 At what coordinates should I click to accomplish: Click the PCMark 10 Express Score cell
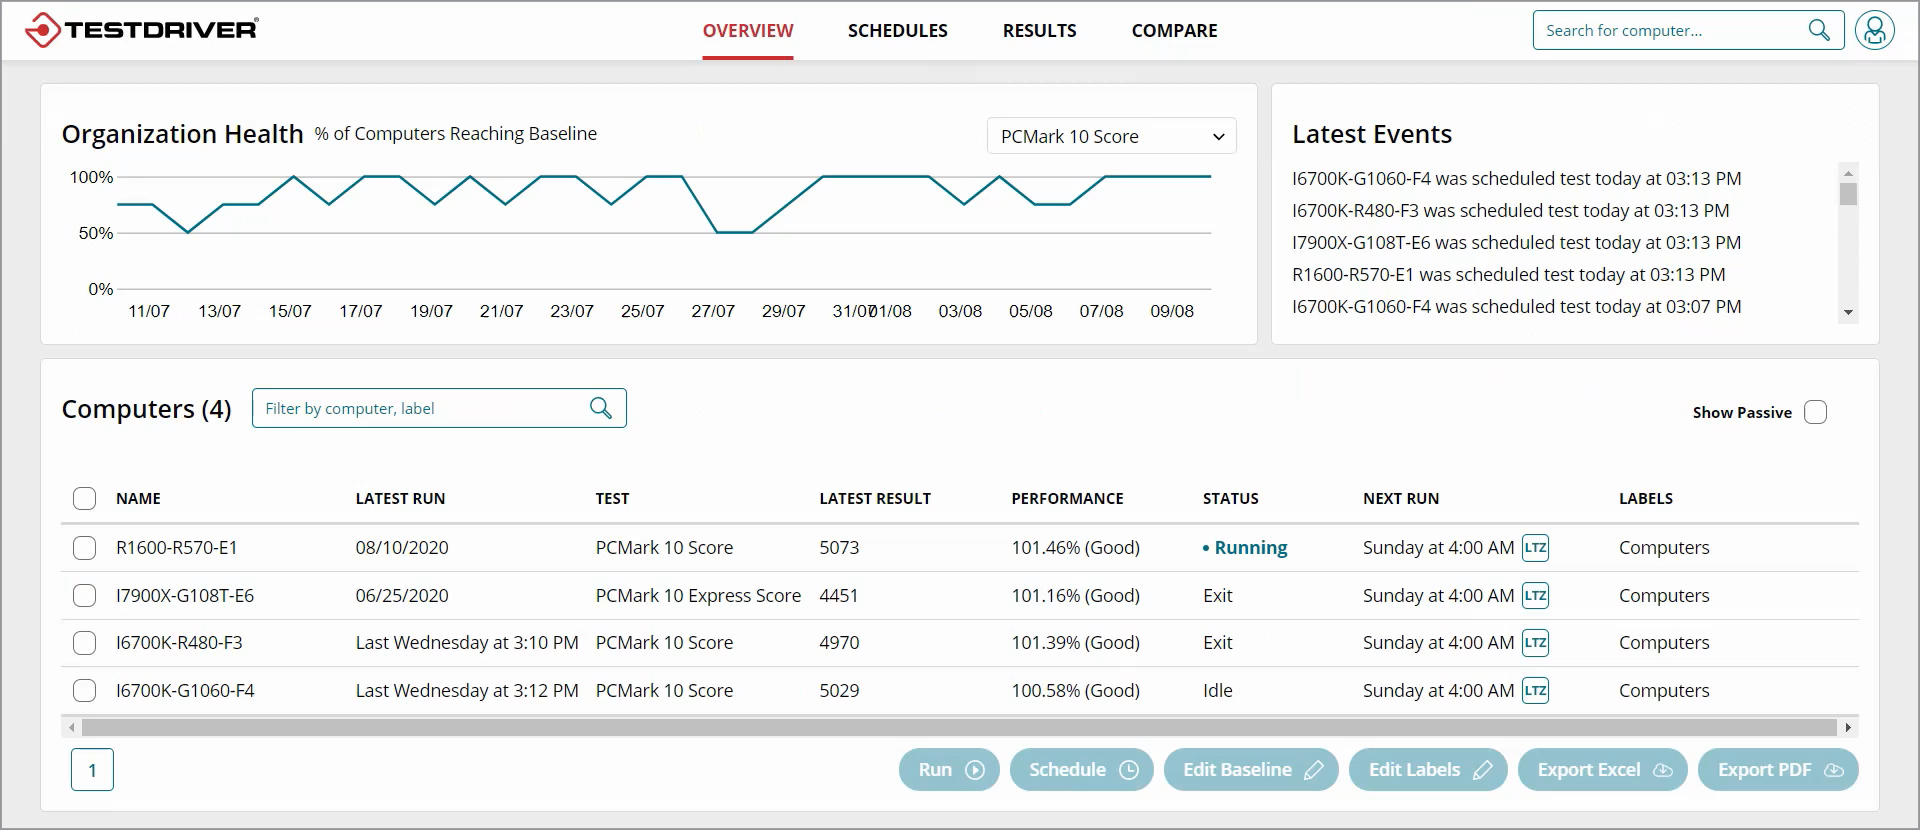698,595
